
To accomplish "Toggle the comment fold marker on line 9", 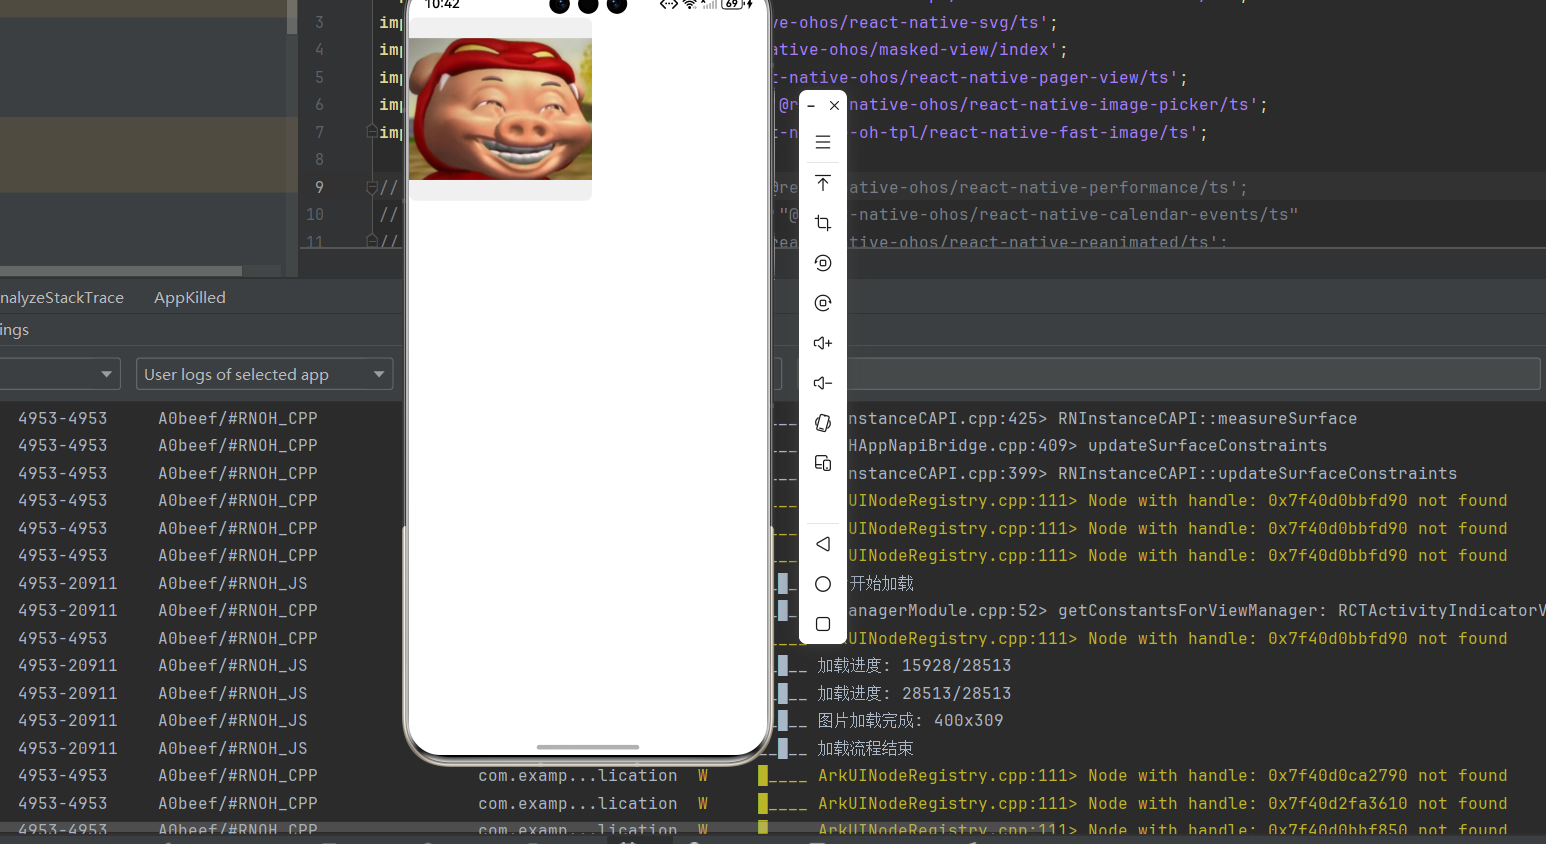I will pos(371,187).
